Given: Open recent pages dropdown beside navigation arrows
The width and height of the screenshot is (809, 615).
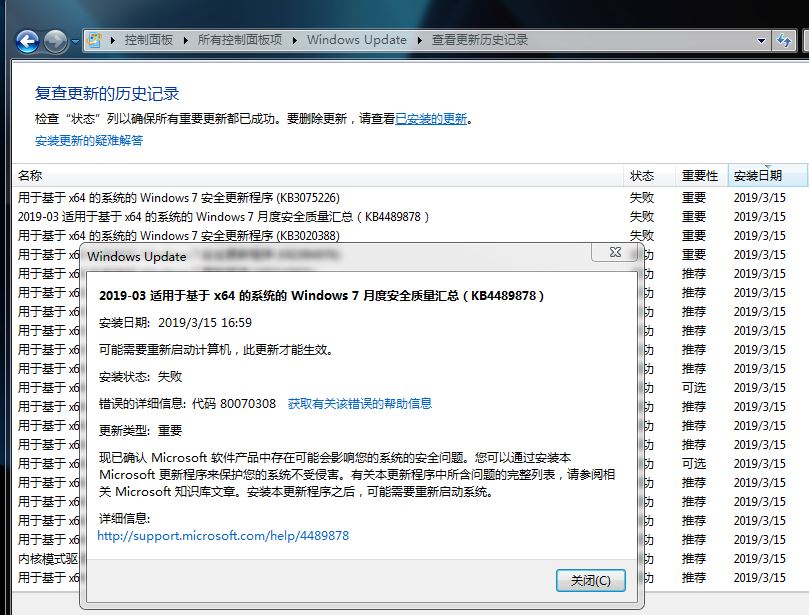Looking at the screenshot, I should point(75,42).
